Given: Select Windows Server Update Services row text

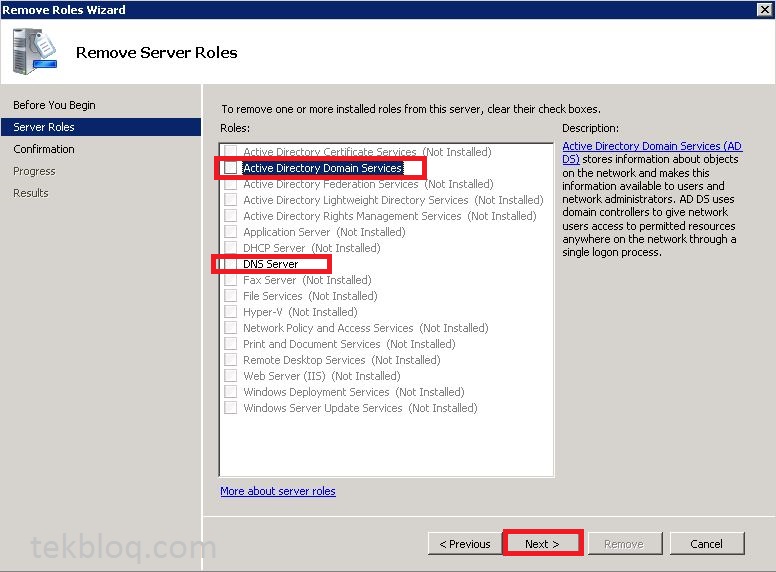Looking at the screenshot, I should [x=360, y=408].
